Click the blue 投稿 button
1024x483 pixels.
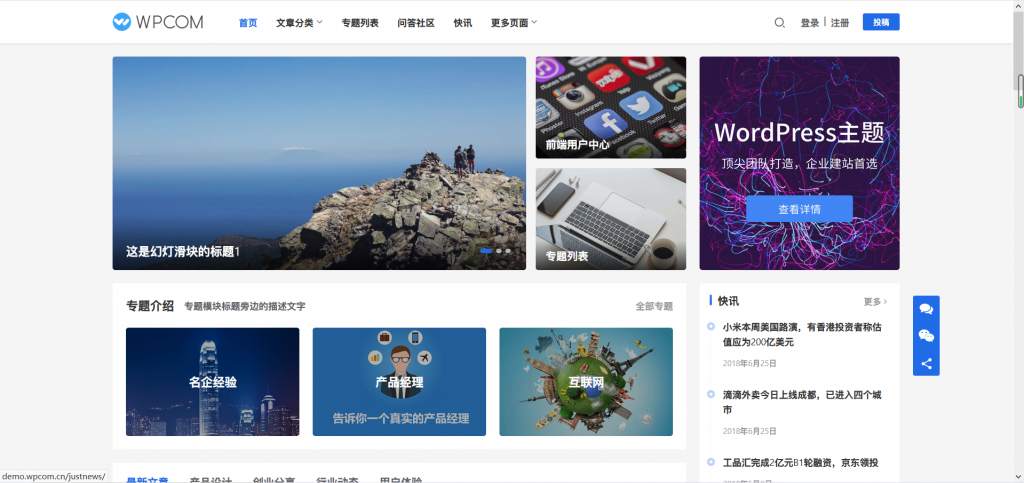tap(881, 22)
